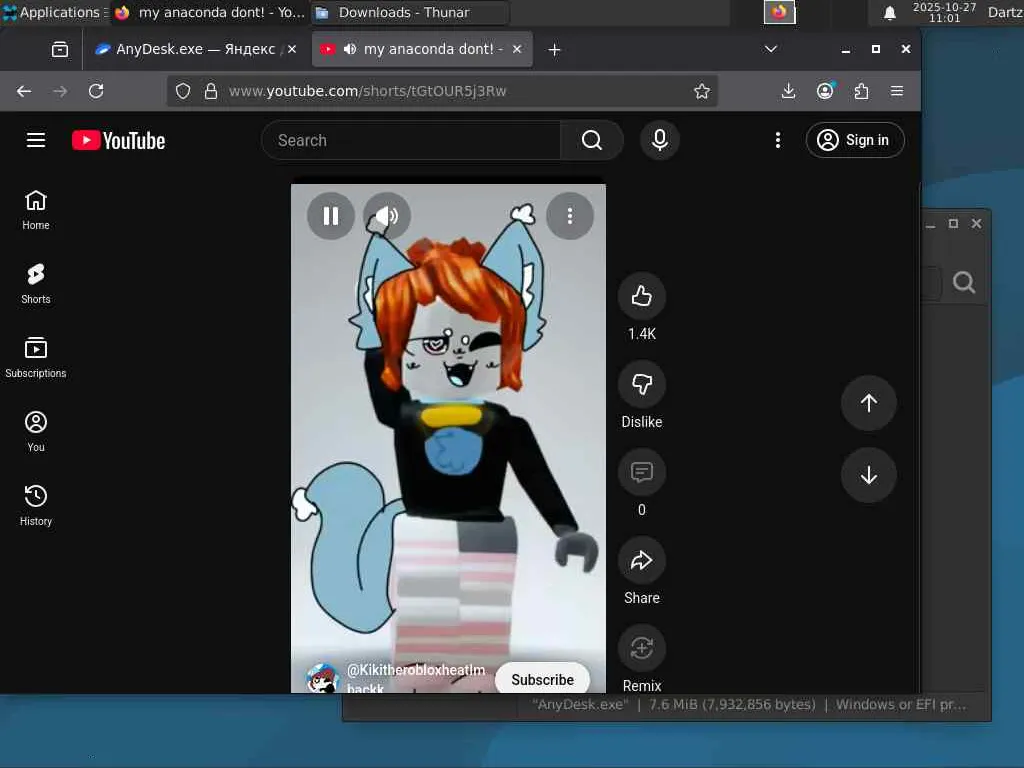This screenshot has width=1024, height=768.
Task: Click the Dislike thumbs-down icon
Action: [641, 384]
